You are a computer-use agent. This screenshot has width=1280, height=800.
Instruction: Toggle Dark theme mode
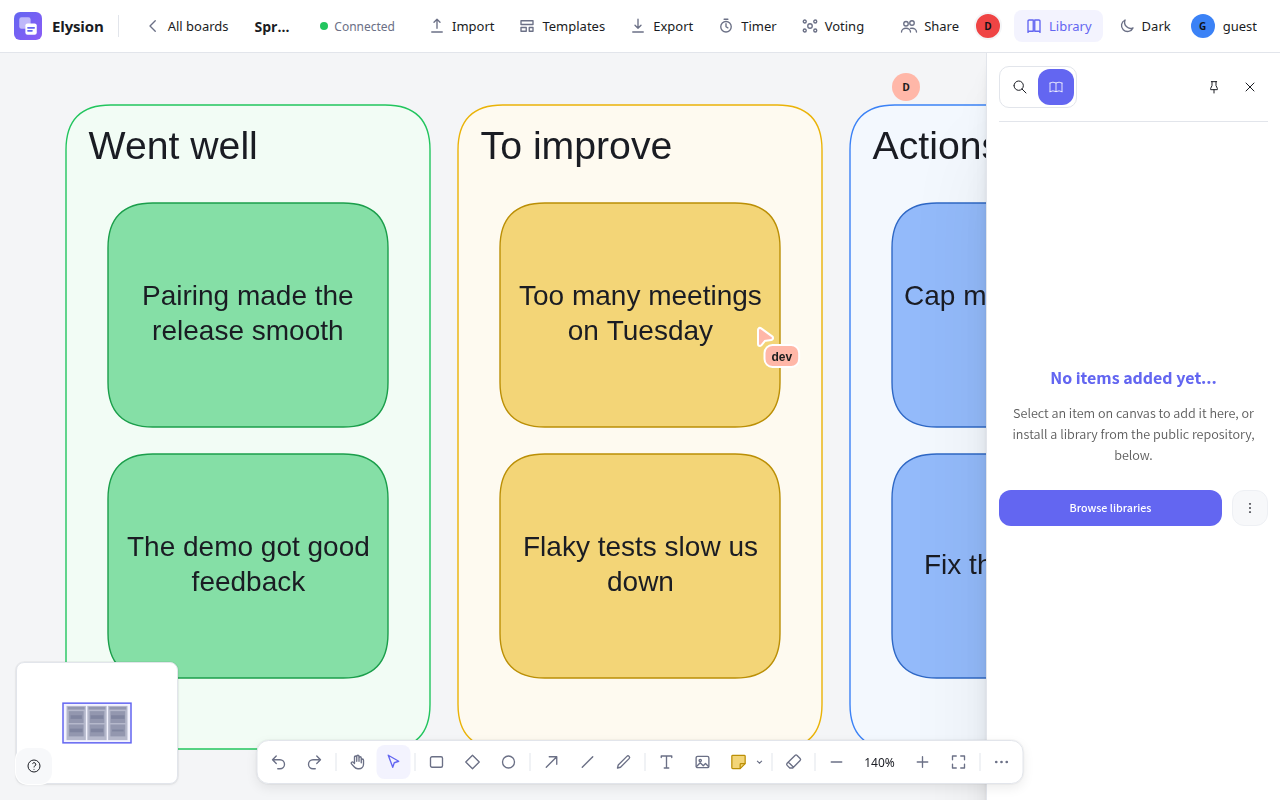click(x=1145, y=26)
